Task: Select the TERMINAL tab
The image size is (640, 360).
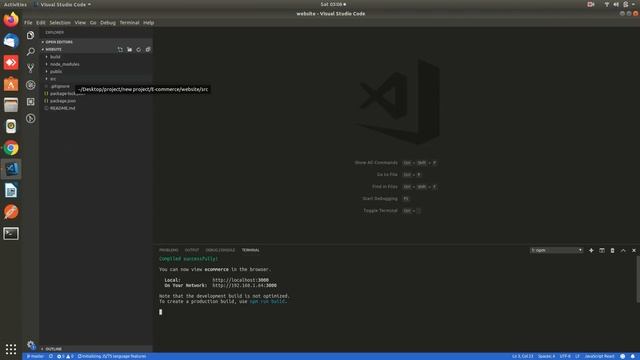Action: 250,250
